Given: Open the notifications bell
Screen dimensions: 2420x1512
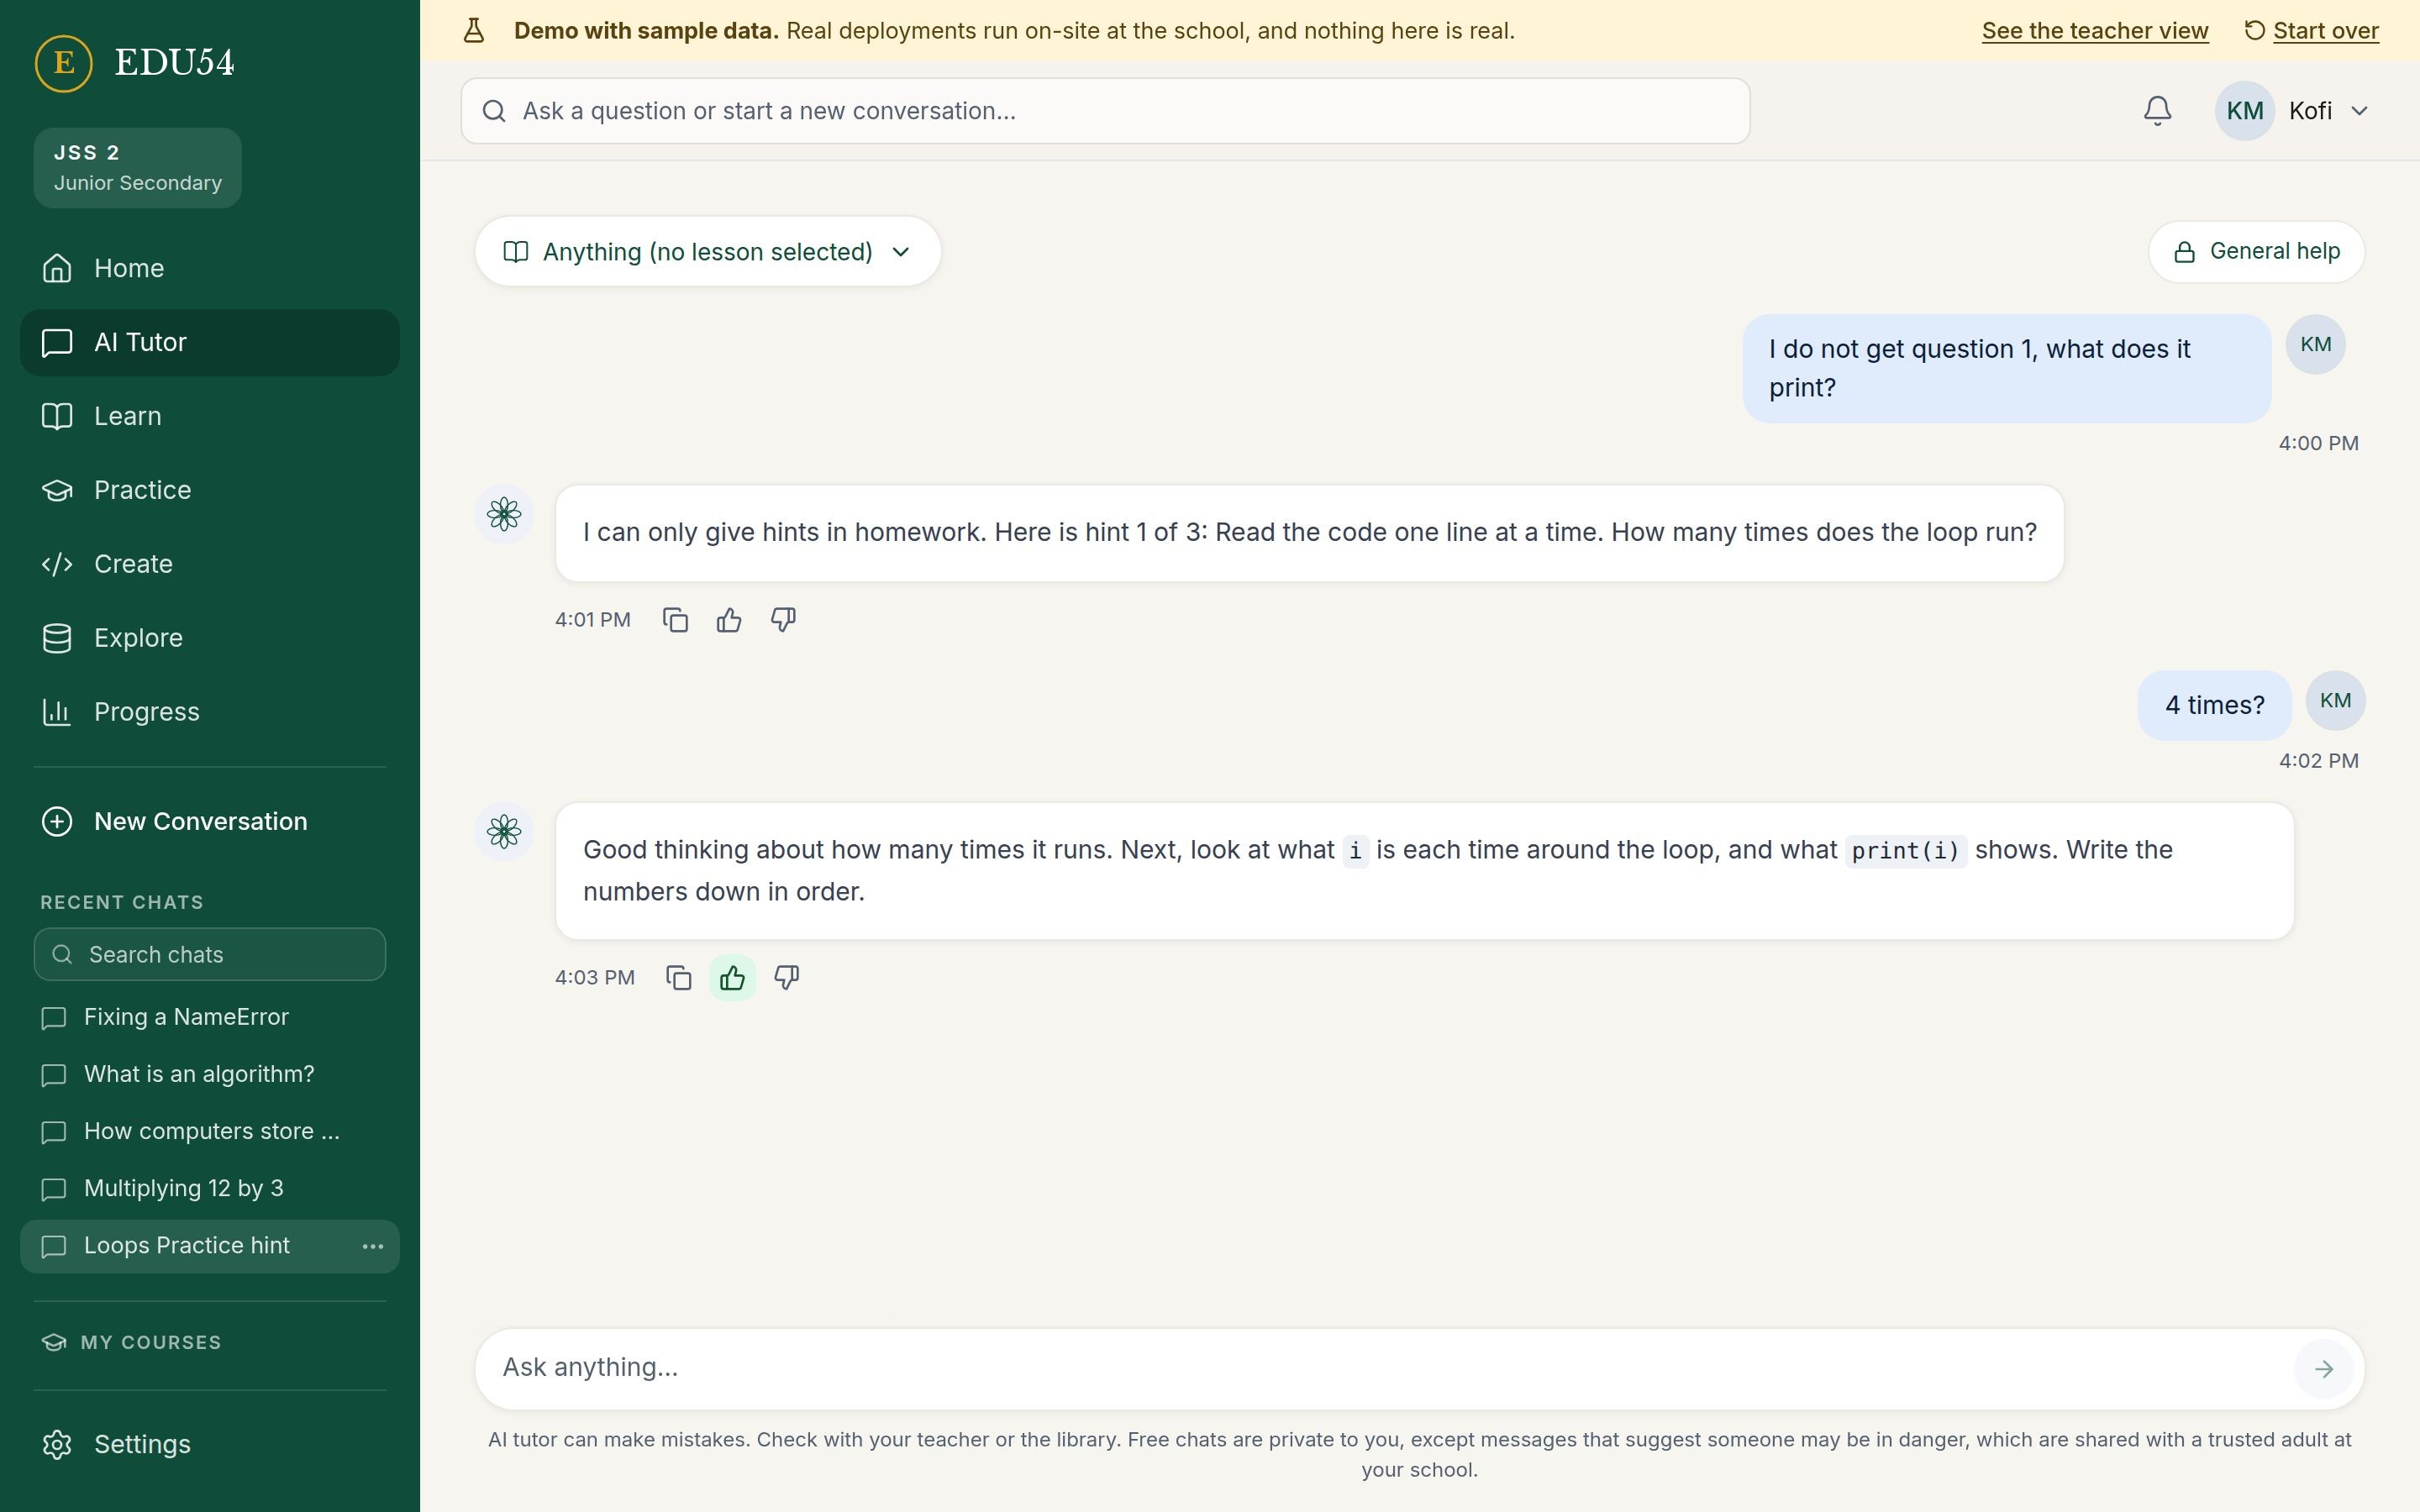Looking at the screenshot, I should click(x=2157, y=111).
